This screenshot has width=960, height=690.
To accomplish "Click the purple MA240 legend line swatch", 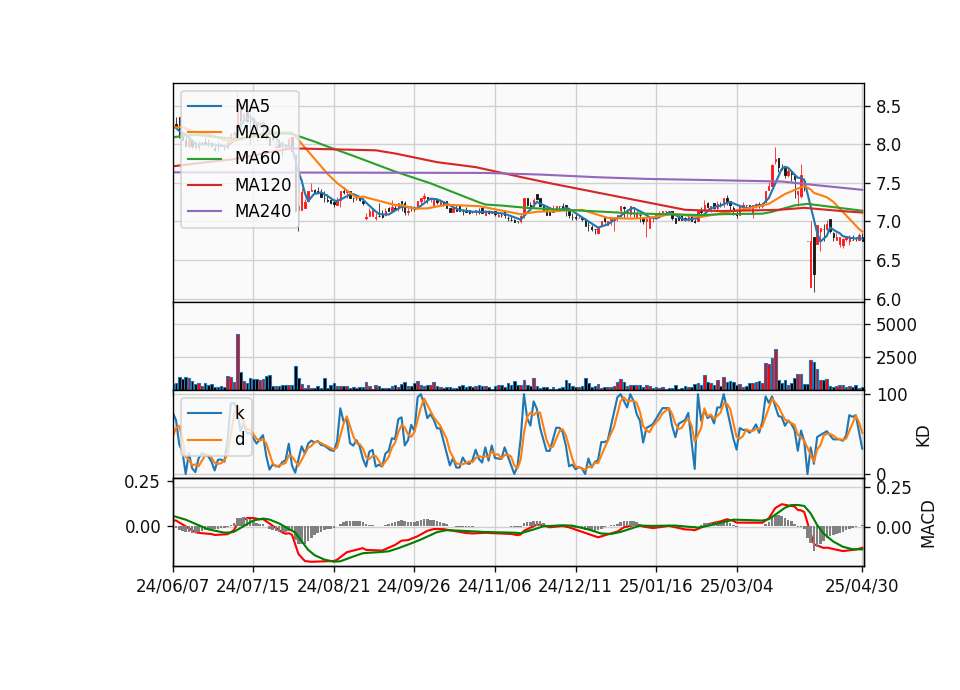I will (x=204, y=211).
